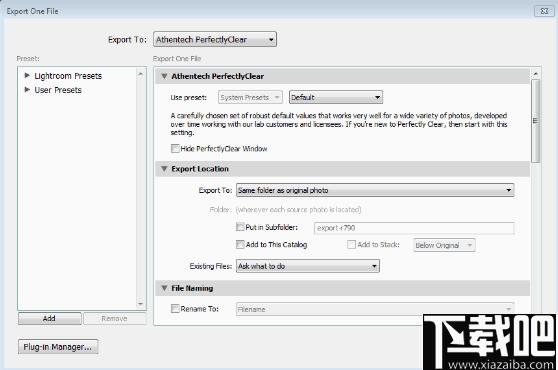Image resolution: width=558 pixels, height=370 pixels.
Task: Collapse the Athentech PerfectlyClear section triangle
Action: (x=164, y=76)
